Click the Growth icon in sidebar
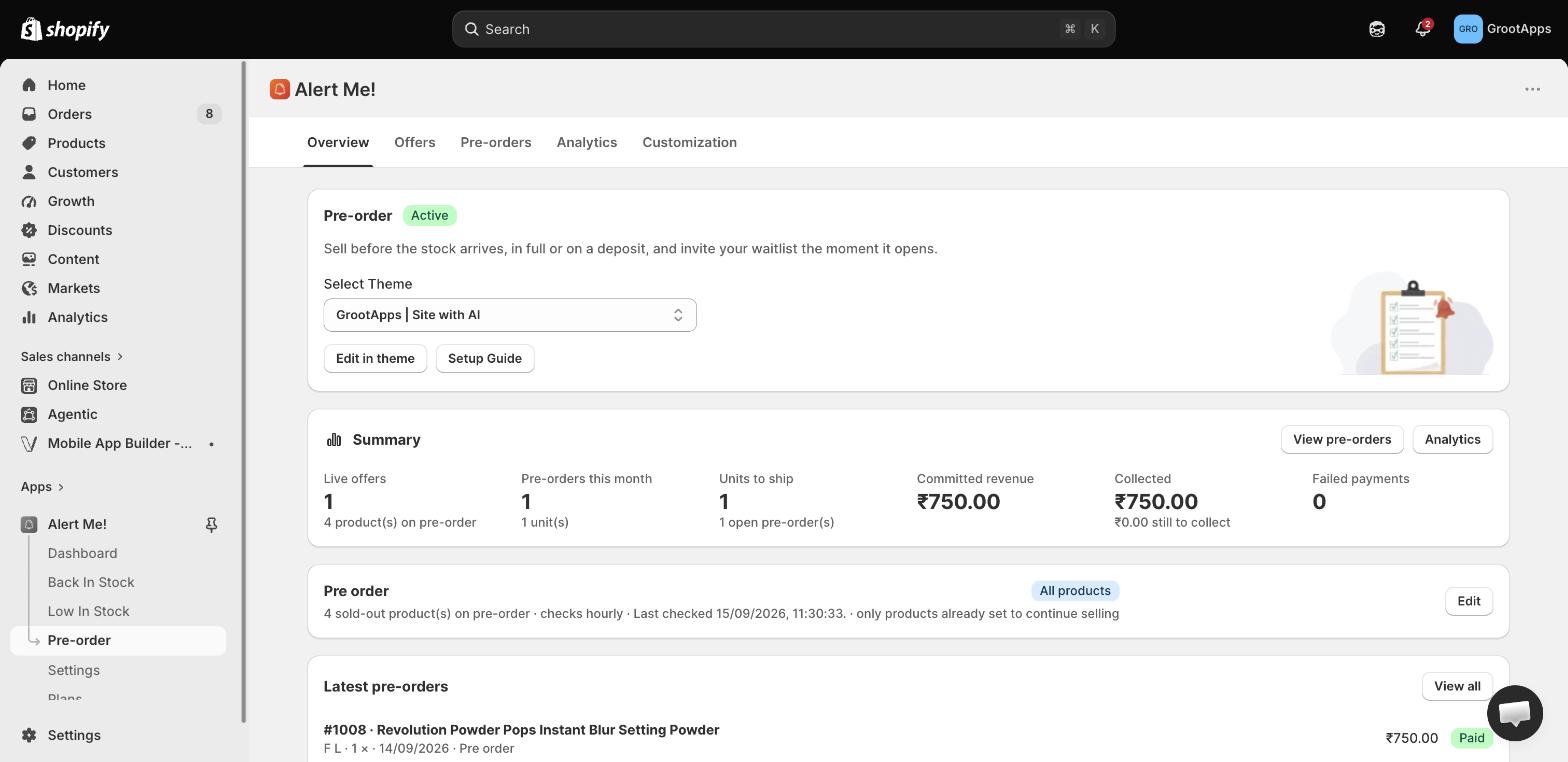Image resolution: width=1568 pixels, height=762 pixels. pyautogui.click(x=29, y=201)
